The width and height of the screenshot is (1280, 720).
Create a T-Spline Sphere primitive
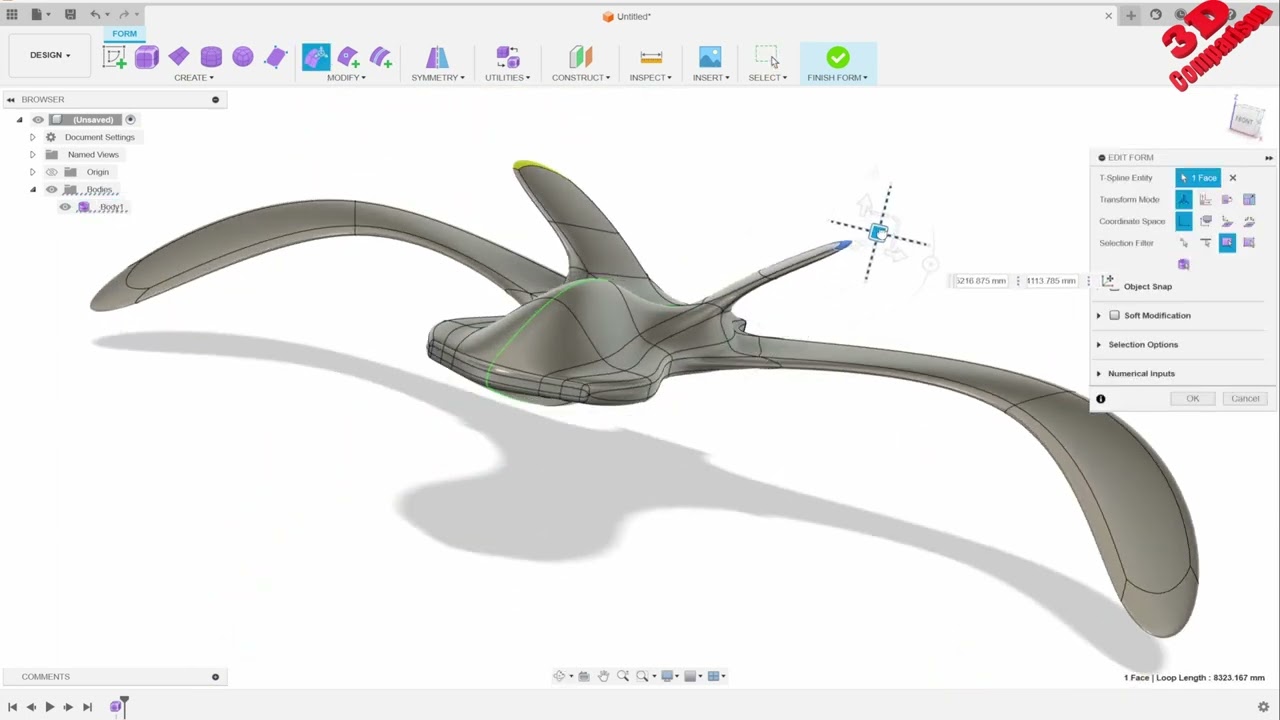tap(243, 57)
